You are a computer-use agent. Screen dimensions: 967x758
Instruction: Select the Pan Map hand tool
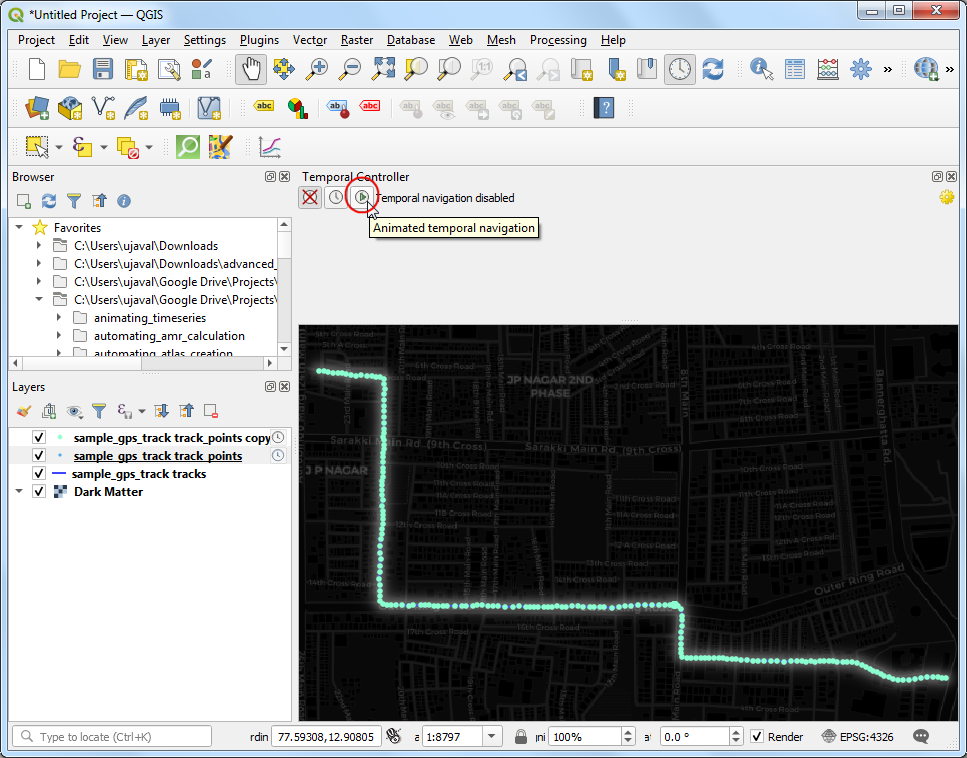click(250, 69)
